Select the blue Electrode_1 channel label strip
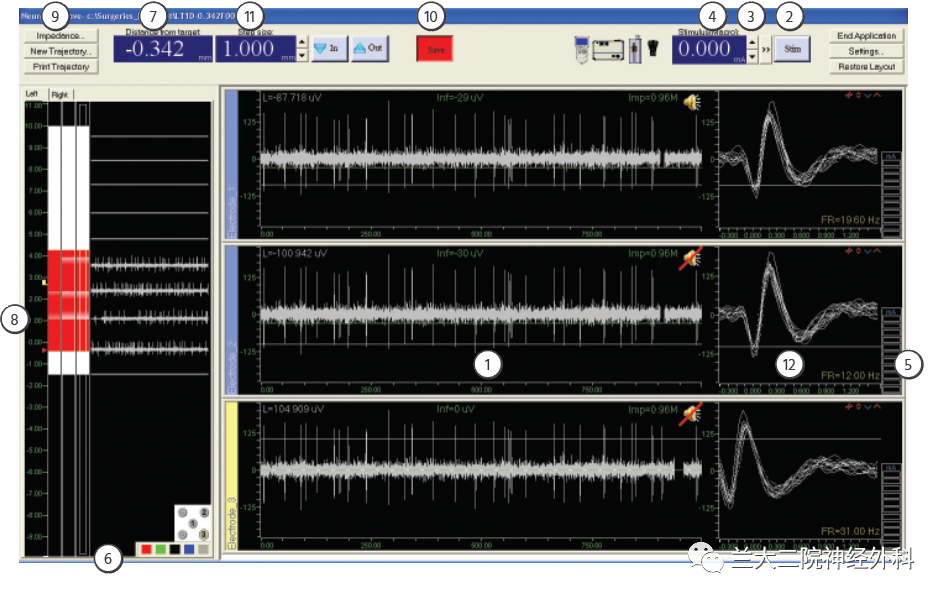 (232, 164)
